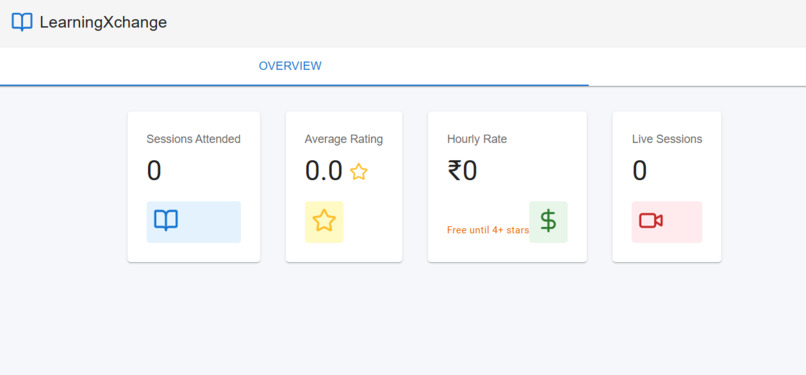
Task: Click the Hourly Rate label
Action: click(477, 139)
